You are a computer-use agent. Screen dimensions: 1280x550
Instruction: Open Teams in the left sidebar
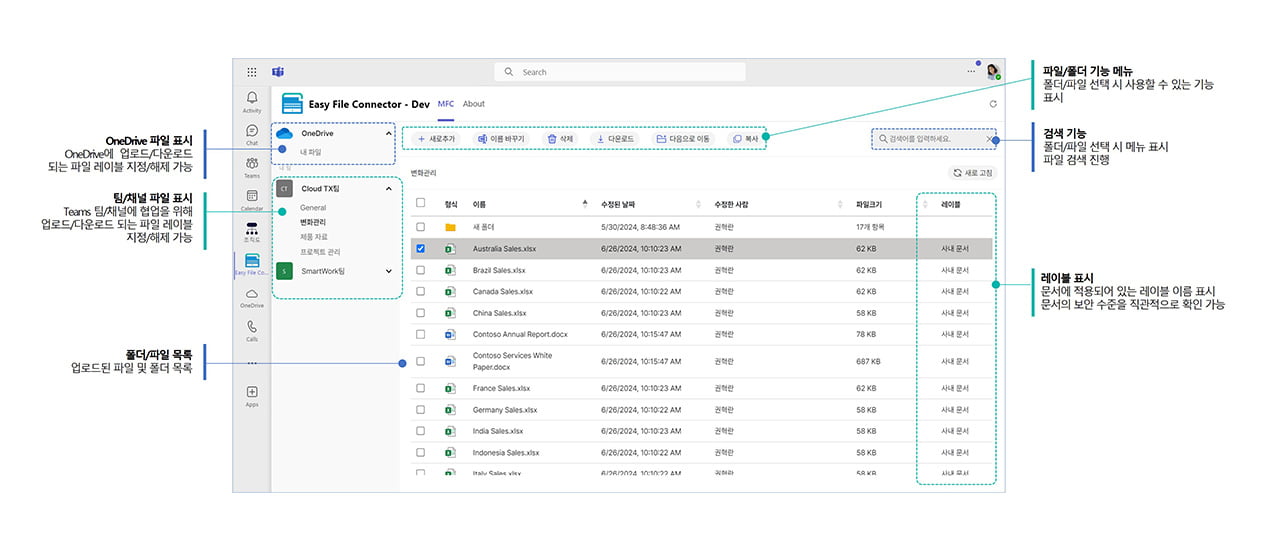coord(252,167)
